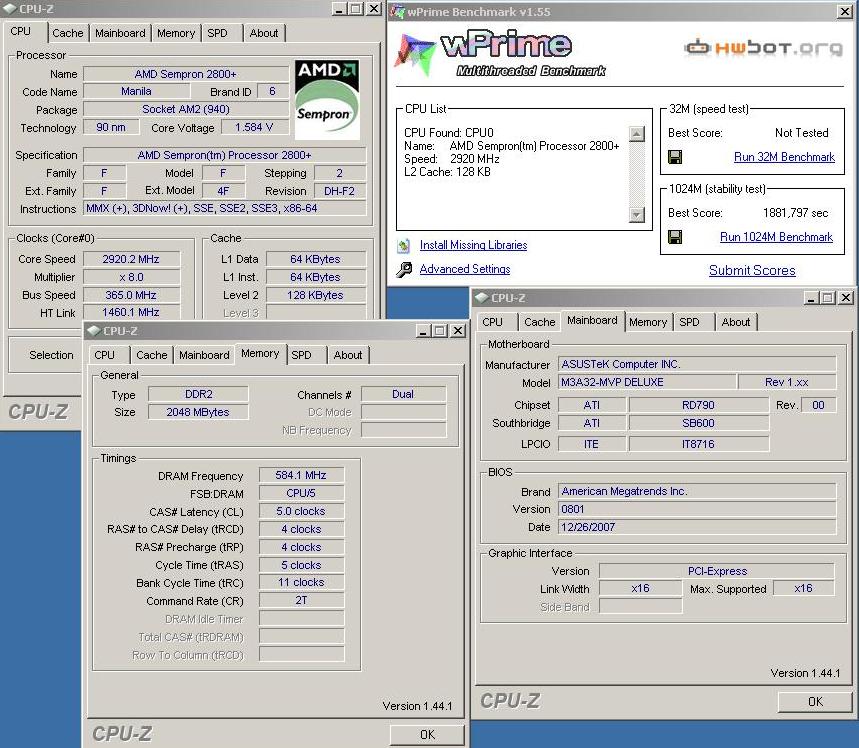Click the hwbot.org logo
Screen dimensions: 859x748
764,48
